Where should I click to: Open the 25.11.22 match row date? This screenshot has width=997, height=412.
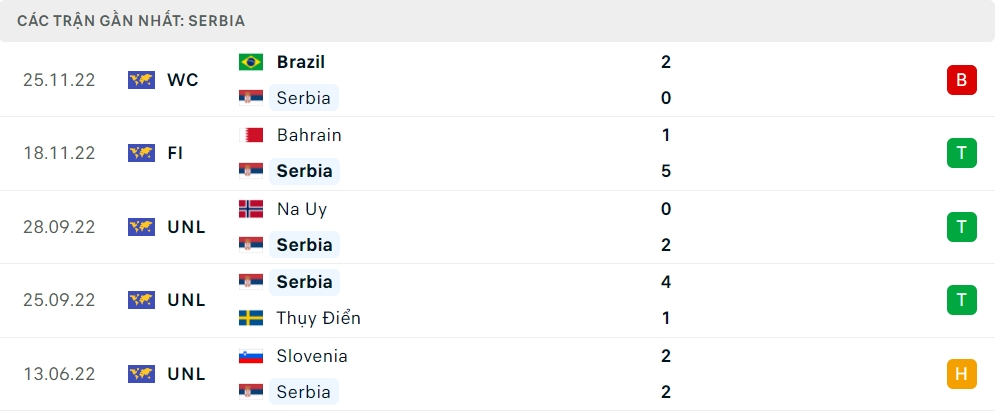59,80
